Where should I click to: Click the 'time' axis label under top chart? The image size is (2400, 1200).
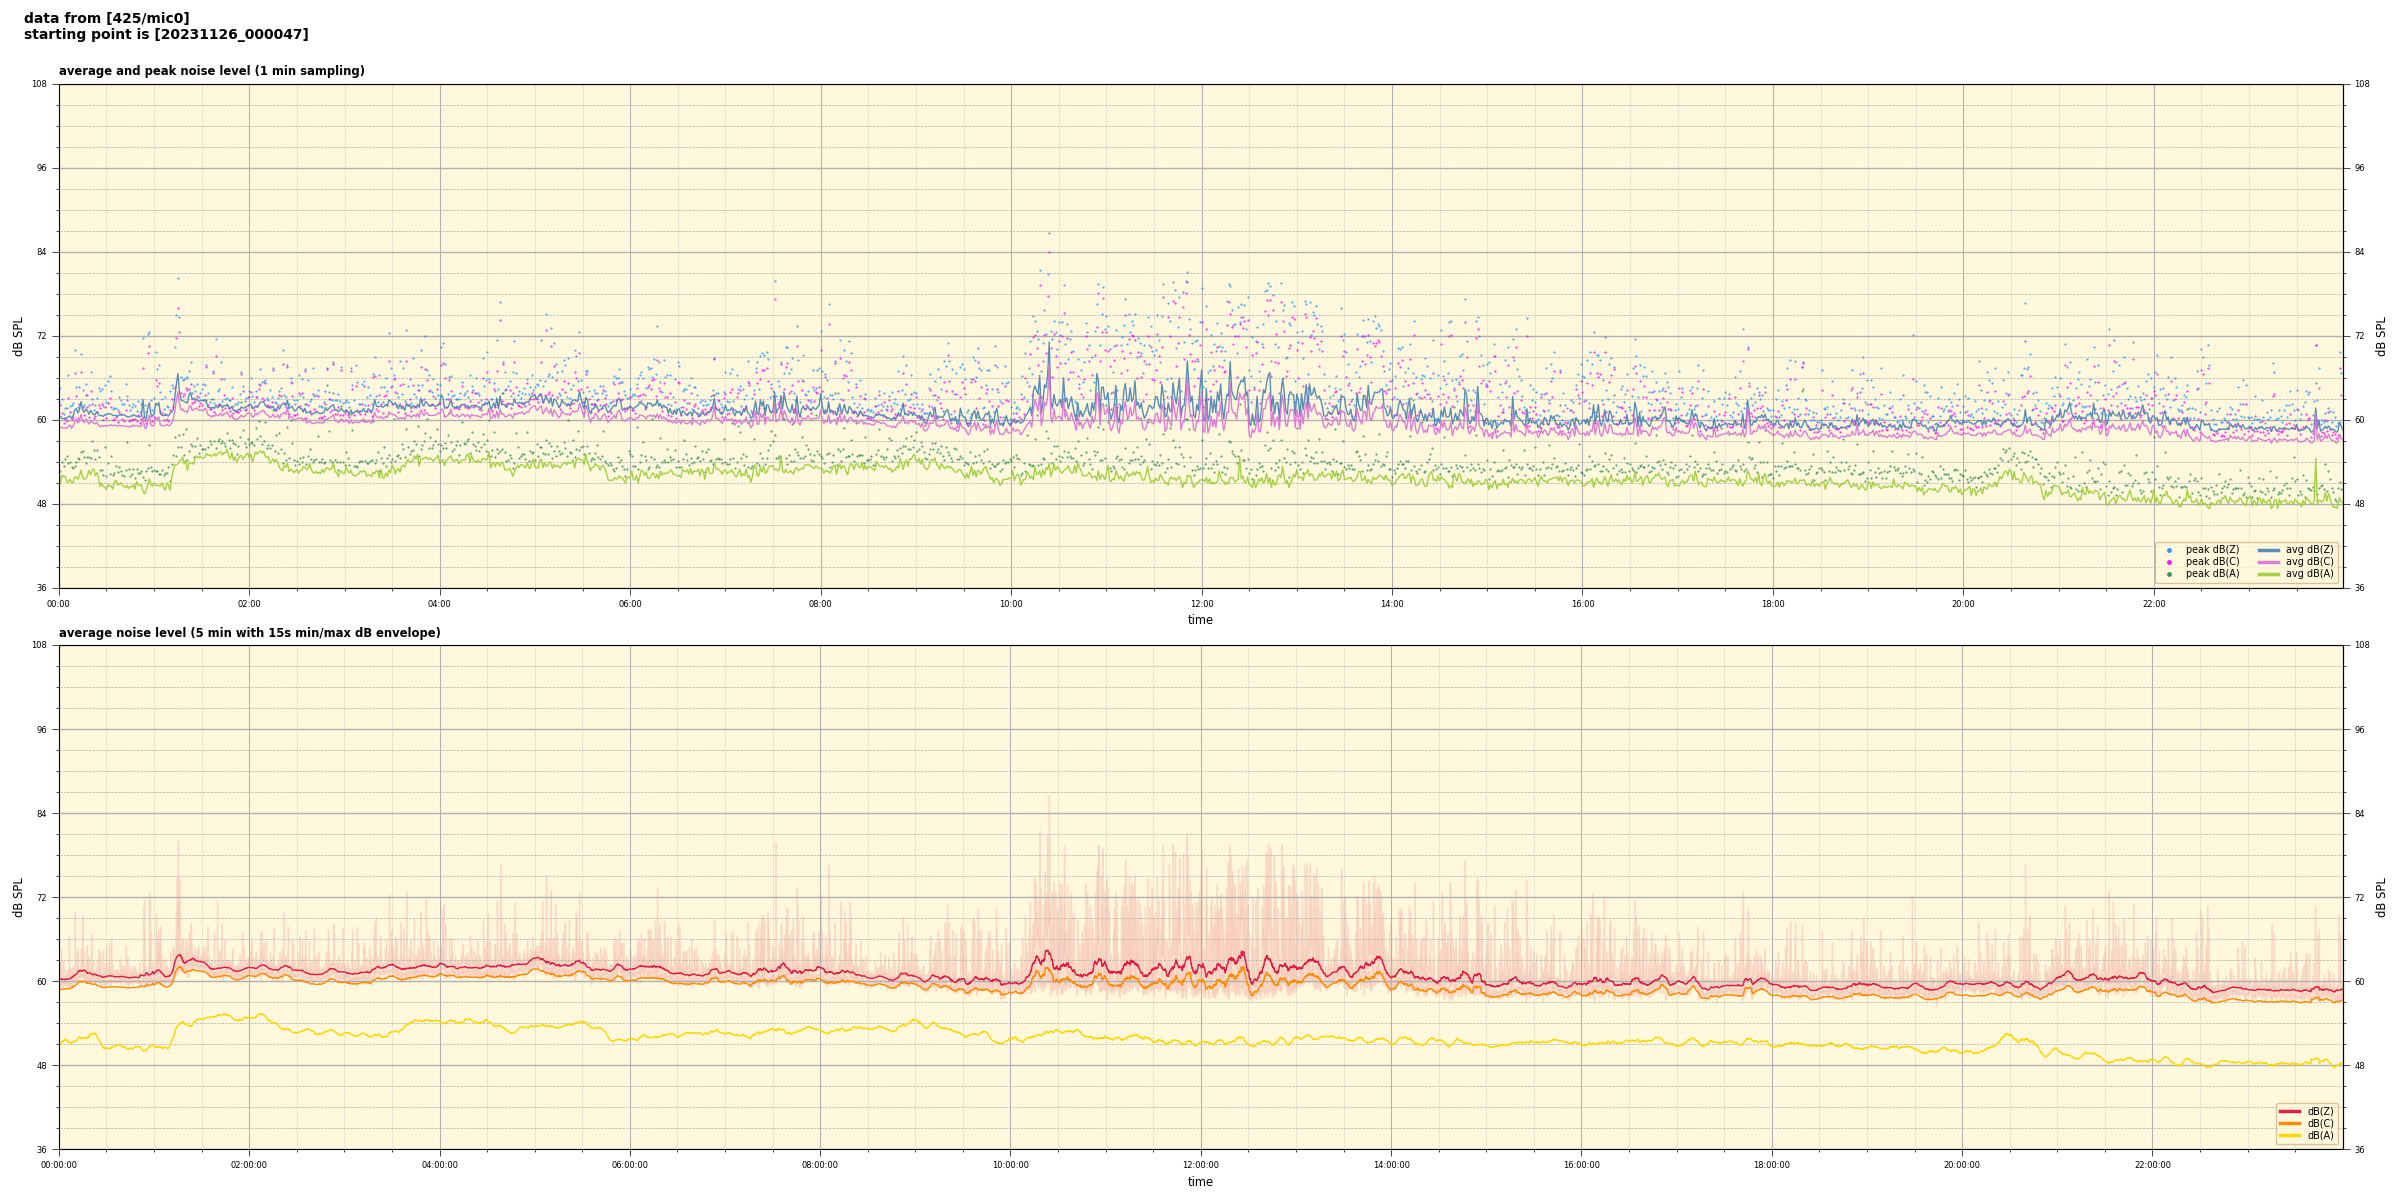pos(1200,620)
